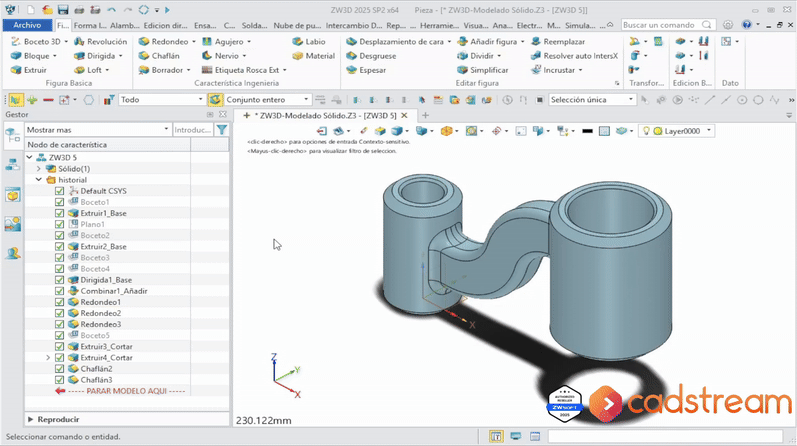
Task: Uncheck the Chaflán3 feature
Action: tap(59, 380)
